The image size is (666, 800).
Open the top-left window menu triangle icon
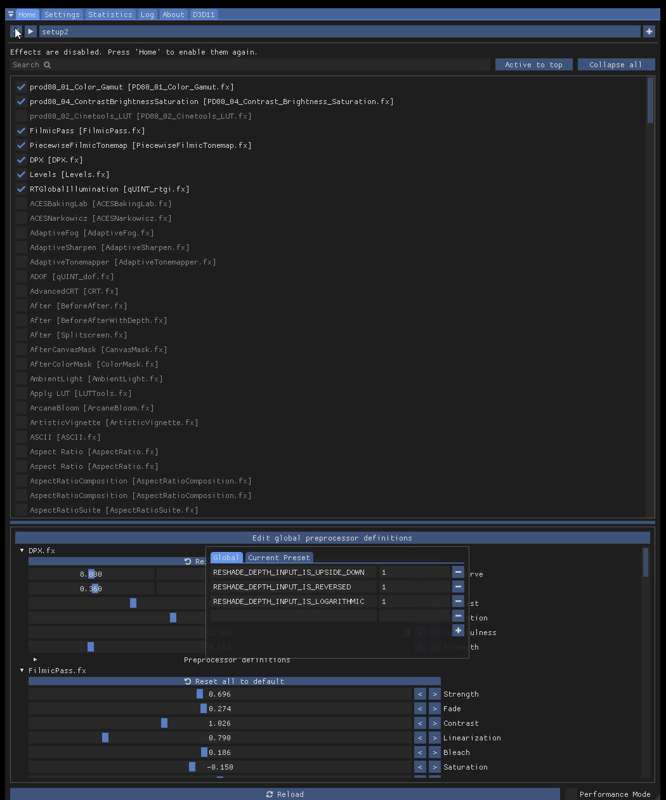[x=11, y=14]
